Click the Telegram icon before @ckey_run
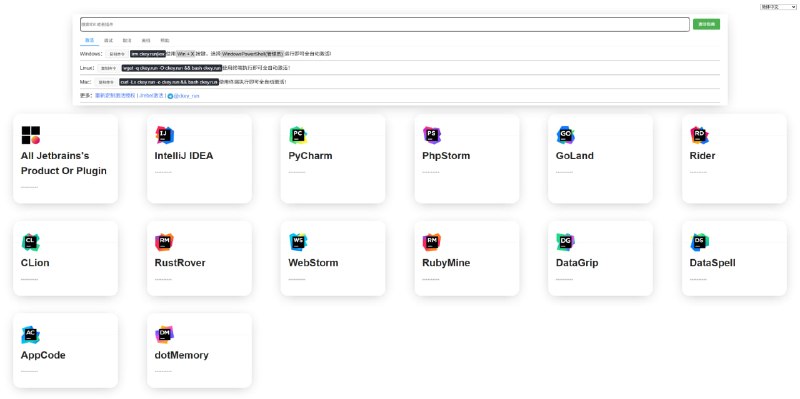This screenshot has width=800, height=399. coord(170,96)
